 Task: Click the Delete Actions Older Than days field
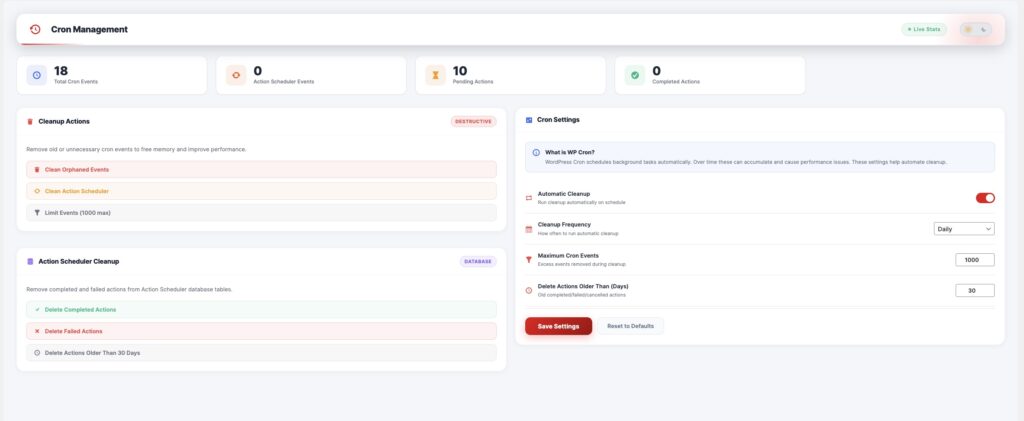click(974, 290)
